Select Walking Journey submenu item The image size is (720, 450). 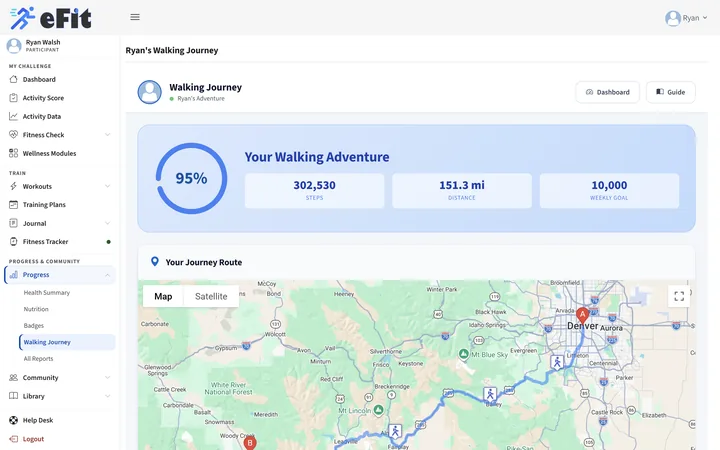[67, 342]
